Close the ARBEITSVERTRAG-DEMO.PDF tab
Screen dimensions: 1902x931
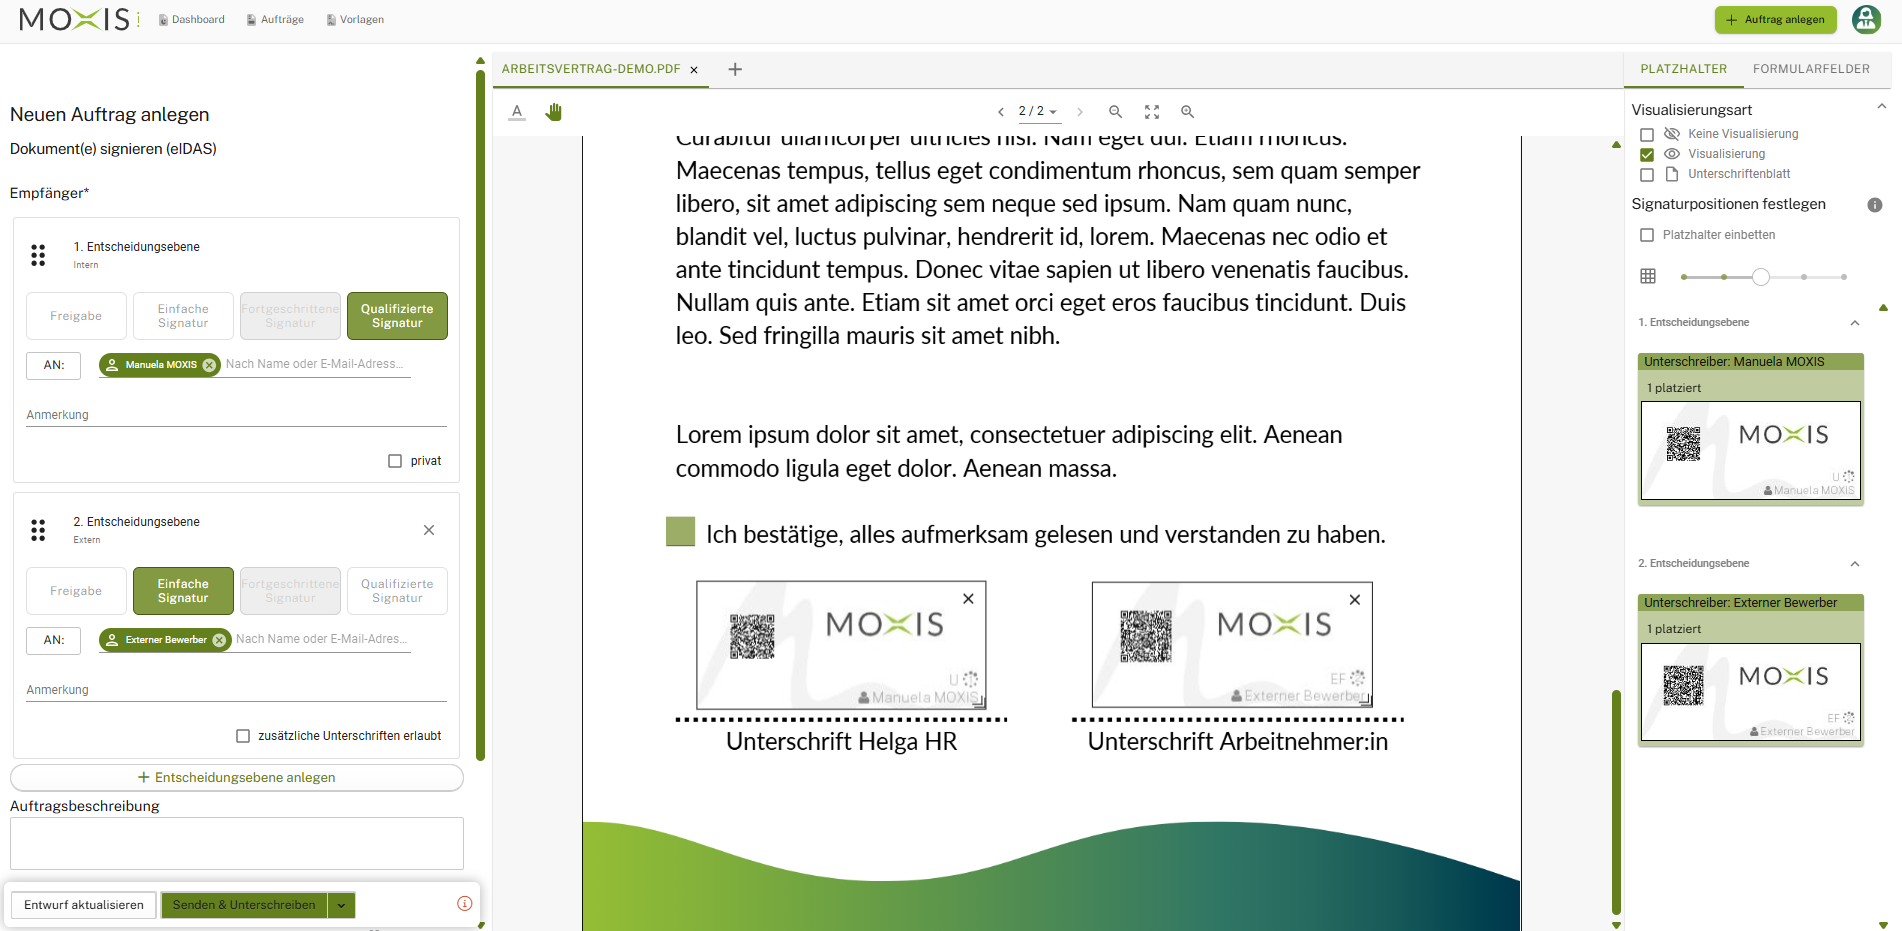click(x=694, y=70)
